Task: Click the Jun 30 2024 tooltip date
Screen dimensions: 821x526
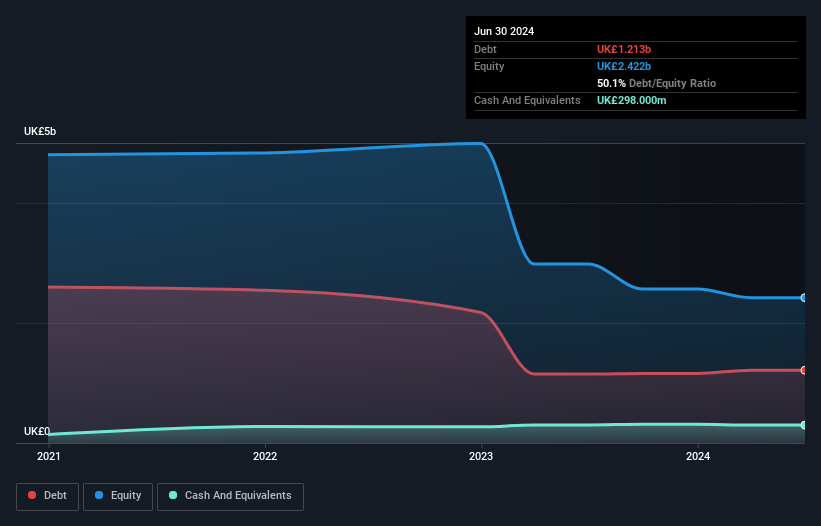Action: pos(504,31)
